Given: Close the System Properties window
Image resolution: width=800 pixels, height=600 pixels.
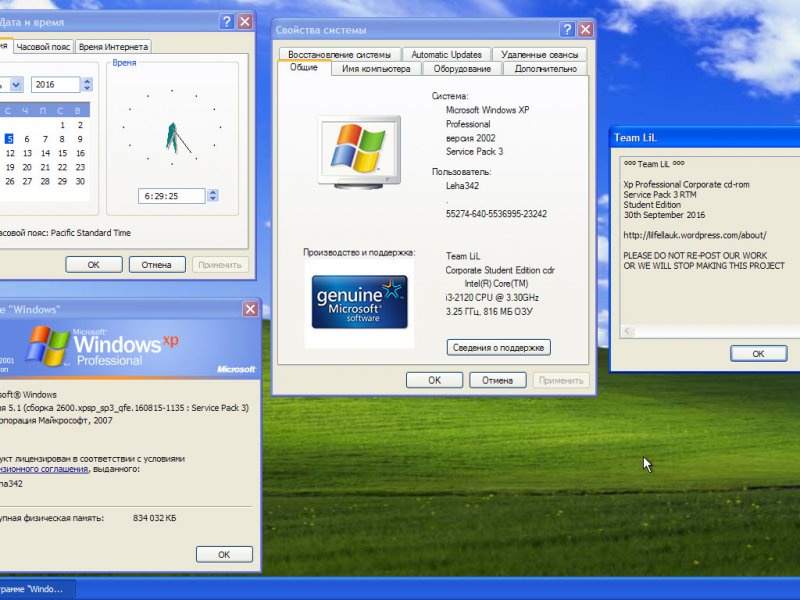Looking at the screenshot, I should pyautogui.click(x=585, y=29).
